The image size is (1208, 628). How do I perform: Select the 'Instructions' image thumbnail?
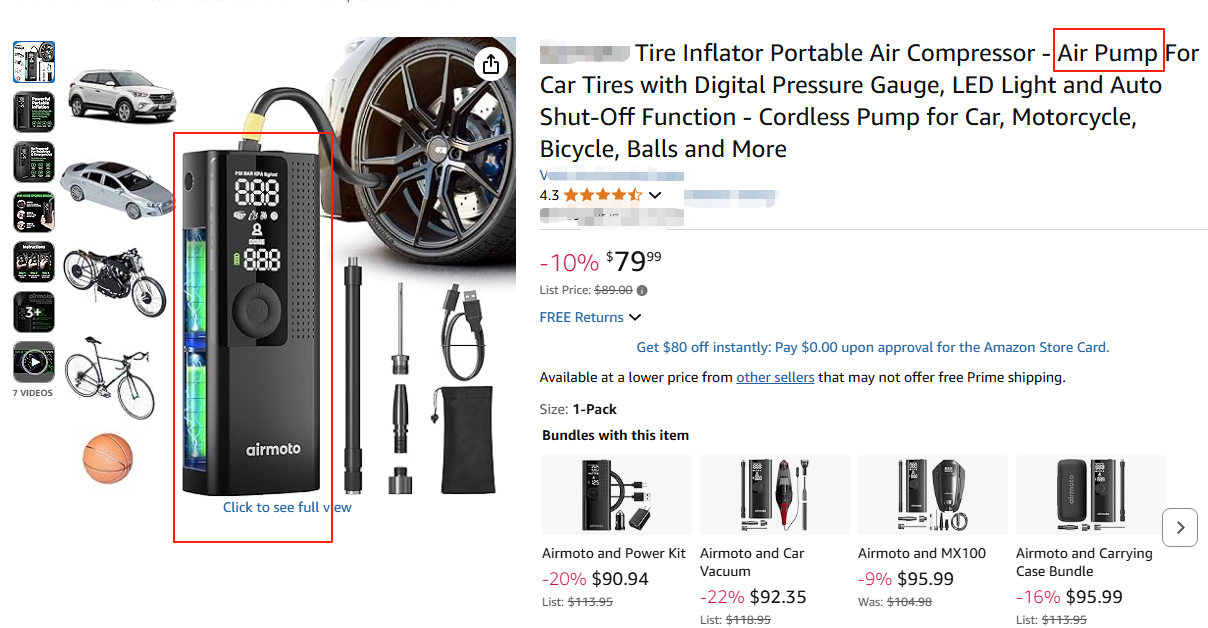(34, 262)
